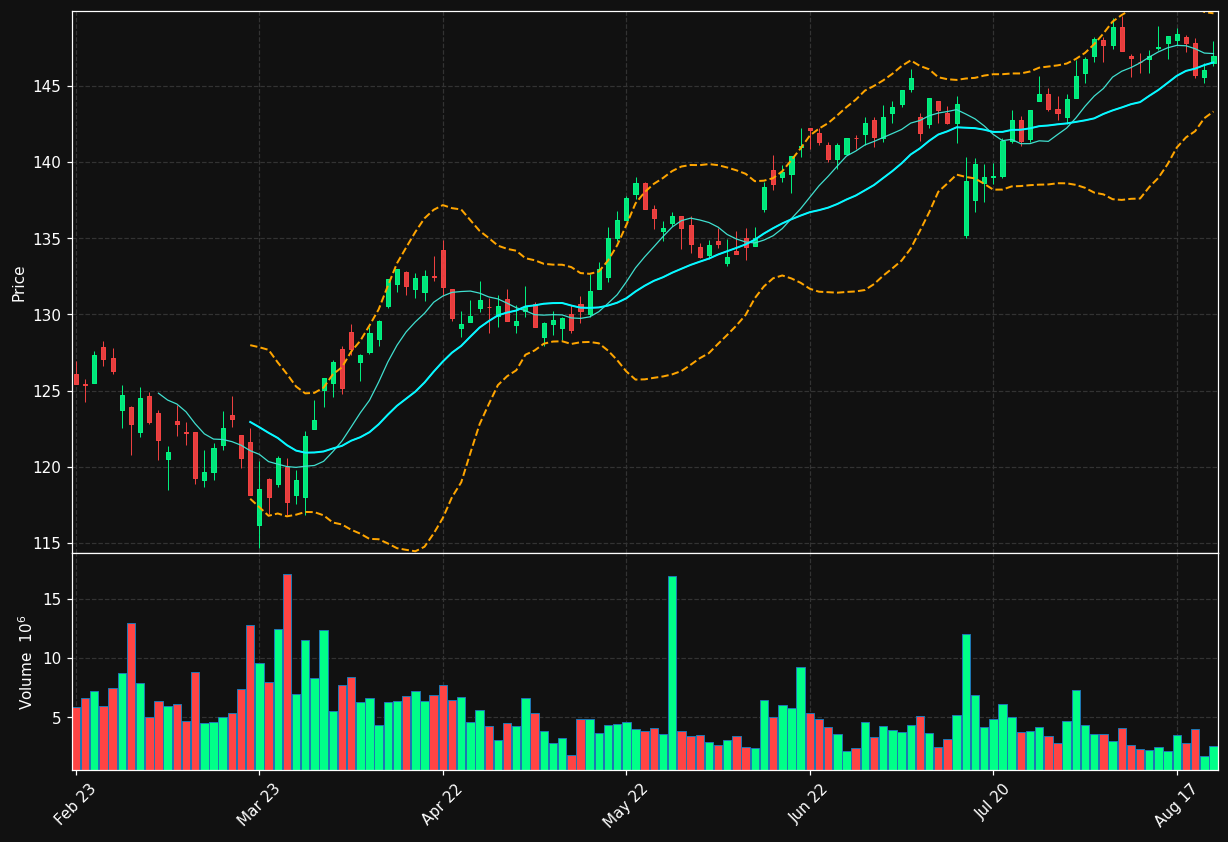The image size is (1228, 842).
Task: Click the 115 price axis label
Action: click(x=48, y=543)
